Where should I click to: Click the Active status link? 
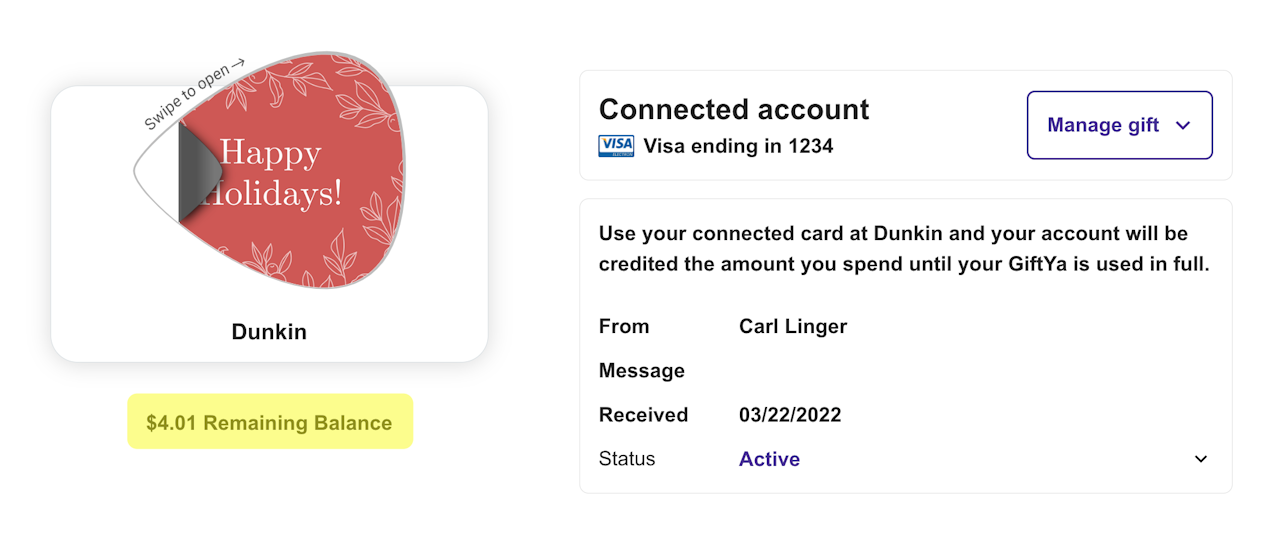point(769,459)
